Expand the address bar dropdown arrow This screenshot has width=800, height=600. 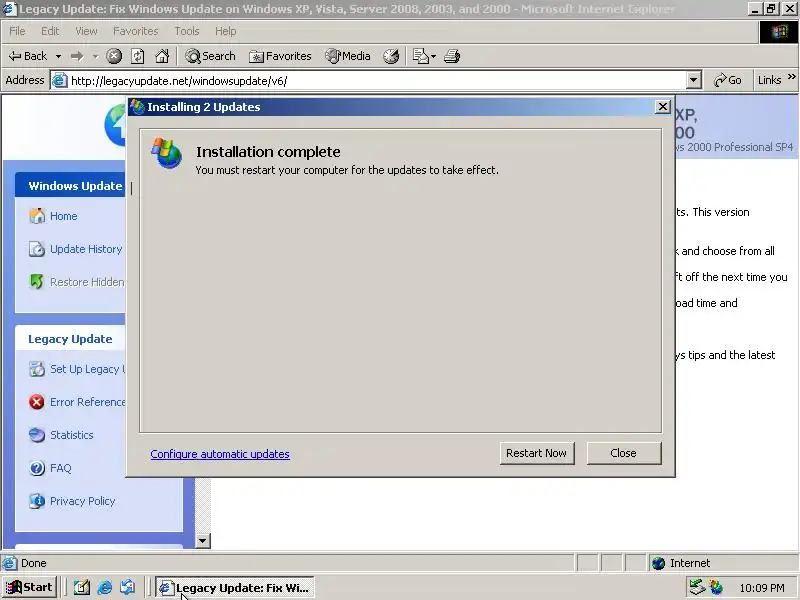coord(693,81)
